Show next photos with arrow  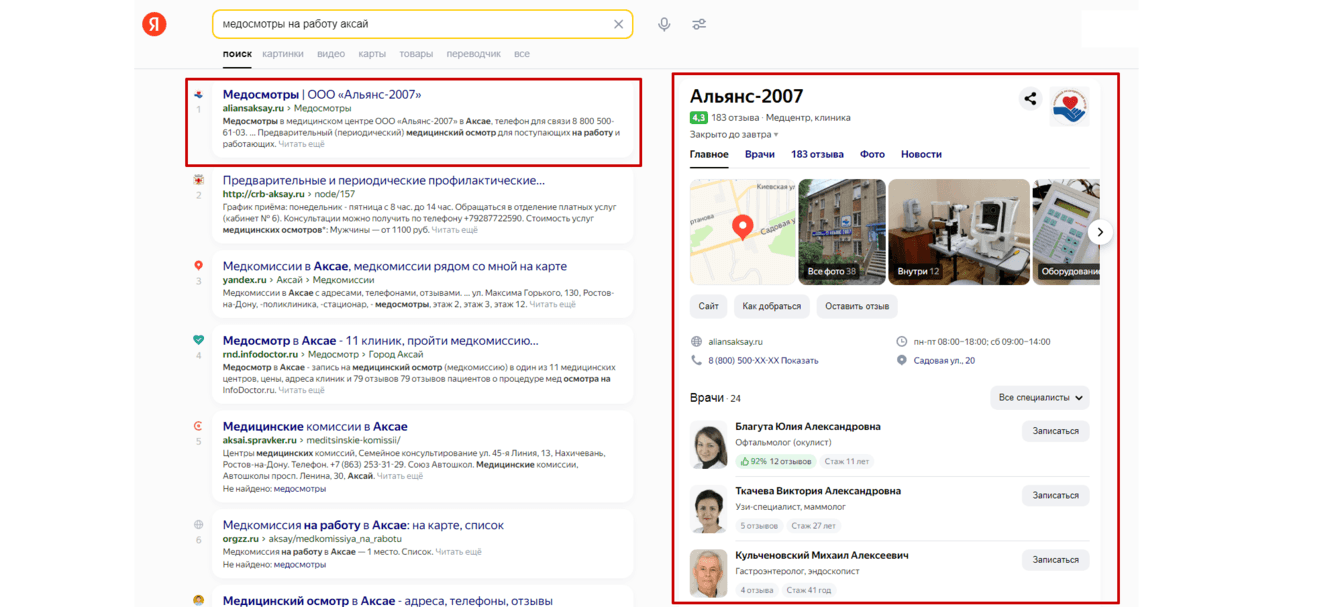click(1100, 232)
